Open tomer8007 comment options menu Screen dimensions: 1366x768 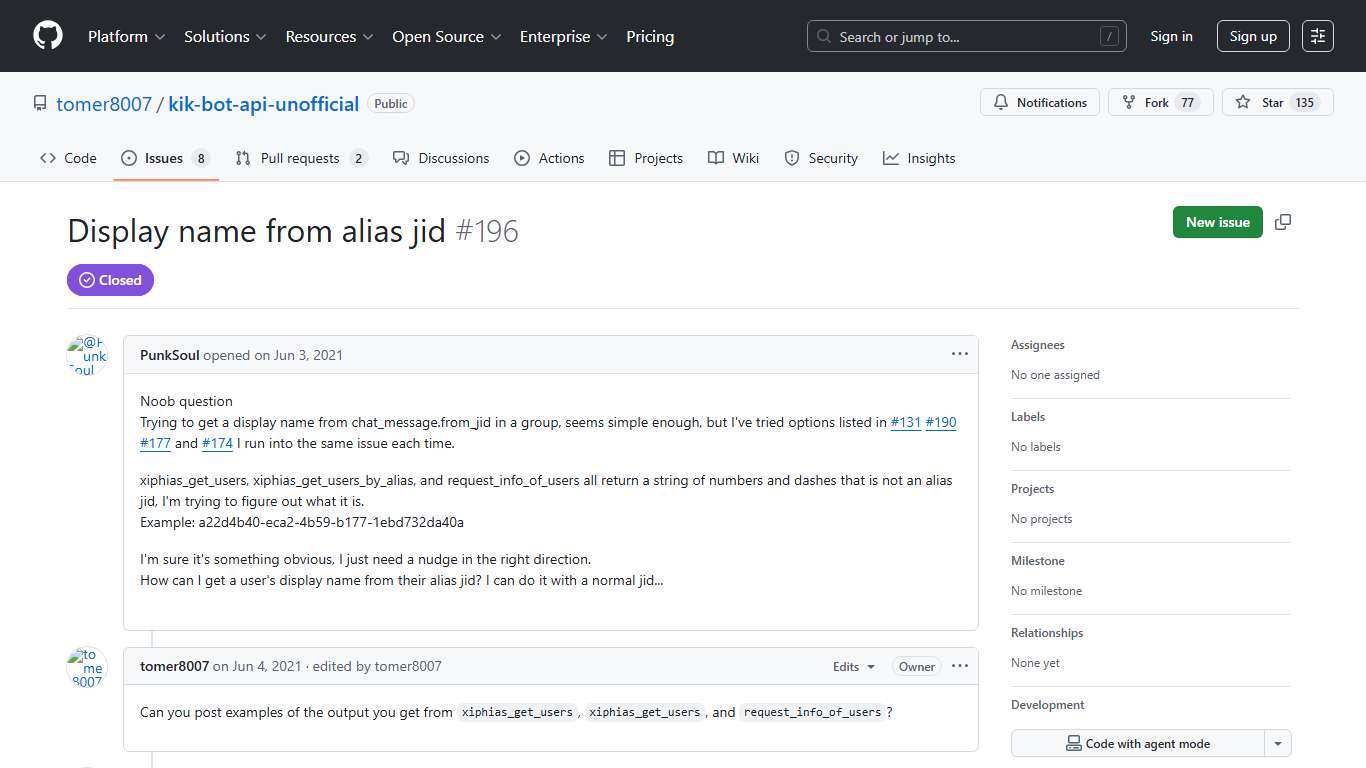coord(959,666)
